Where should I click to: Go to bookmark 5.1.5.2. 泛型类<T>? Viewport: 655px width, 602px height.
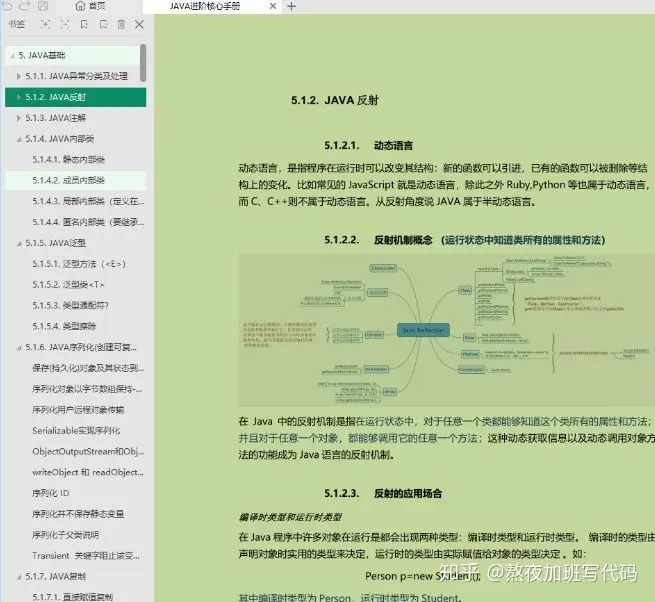pos(68,285)
